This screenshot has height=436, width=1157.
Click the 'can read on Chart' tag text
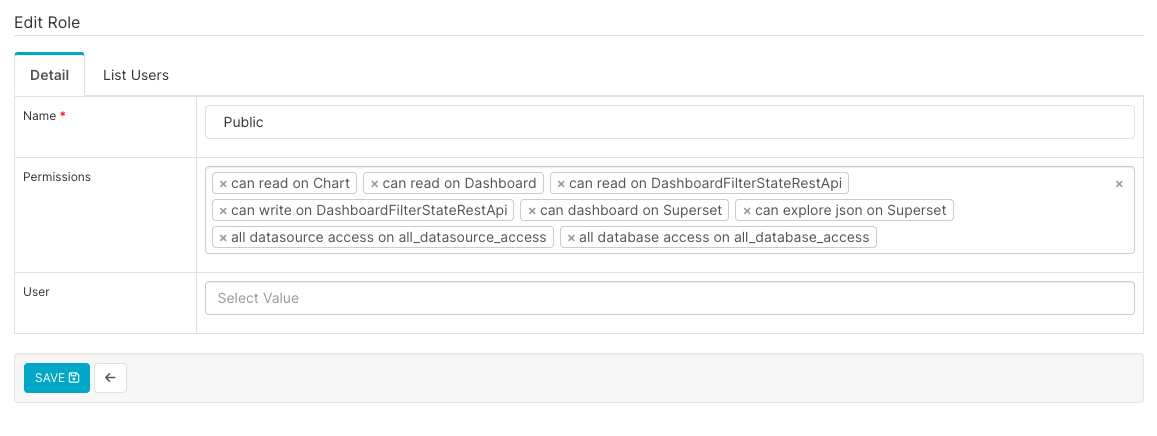[290, 184]
